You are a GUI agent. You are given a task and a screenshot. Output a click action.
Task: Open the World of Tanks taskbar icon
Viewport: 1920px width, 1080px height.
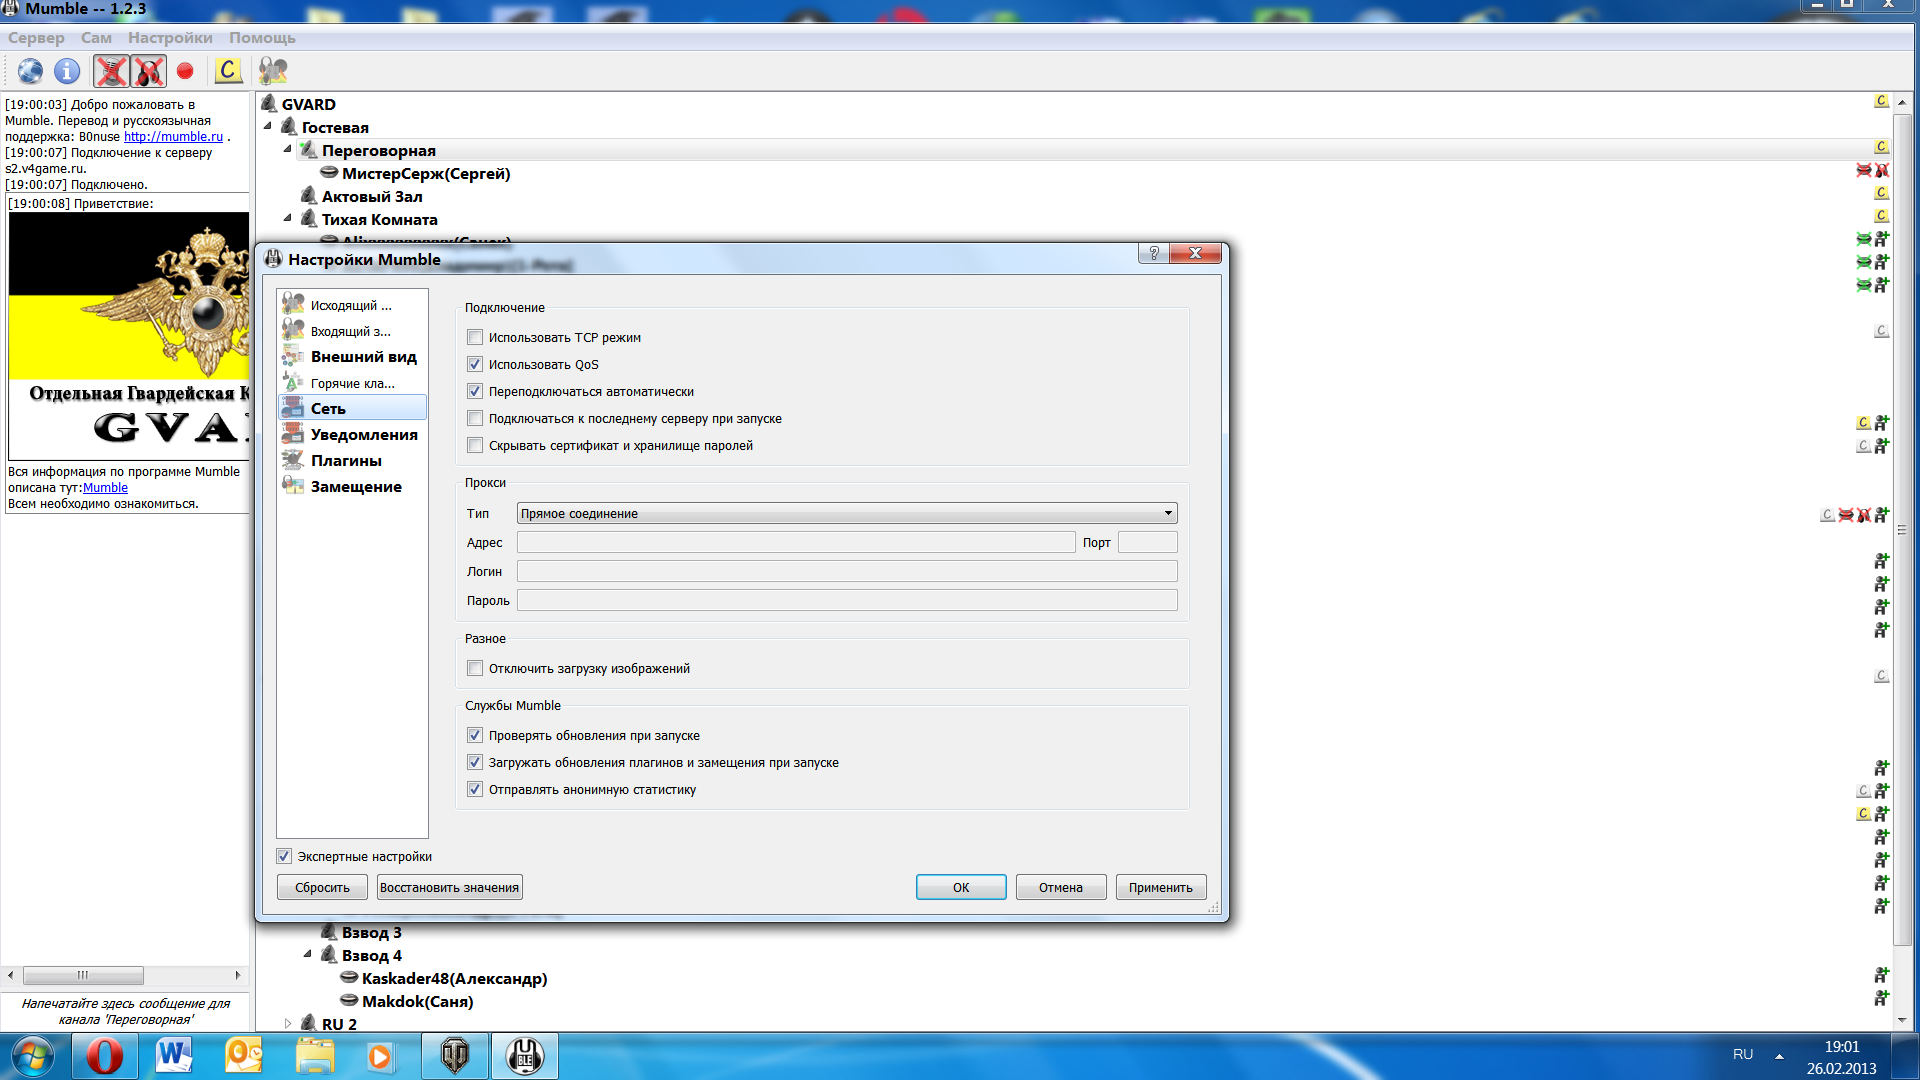pyautogui.click(x=455, y=1056)
